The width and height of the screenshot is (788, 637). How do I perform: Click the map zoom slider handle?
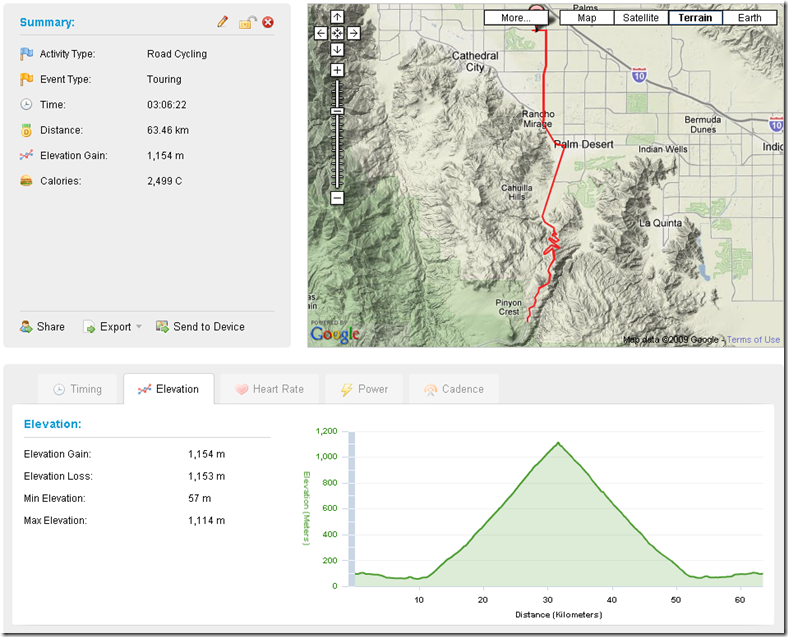337,111
